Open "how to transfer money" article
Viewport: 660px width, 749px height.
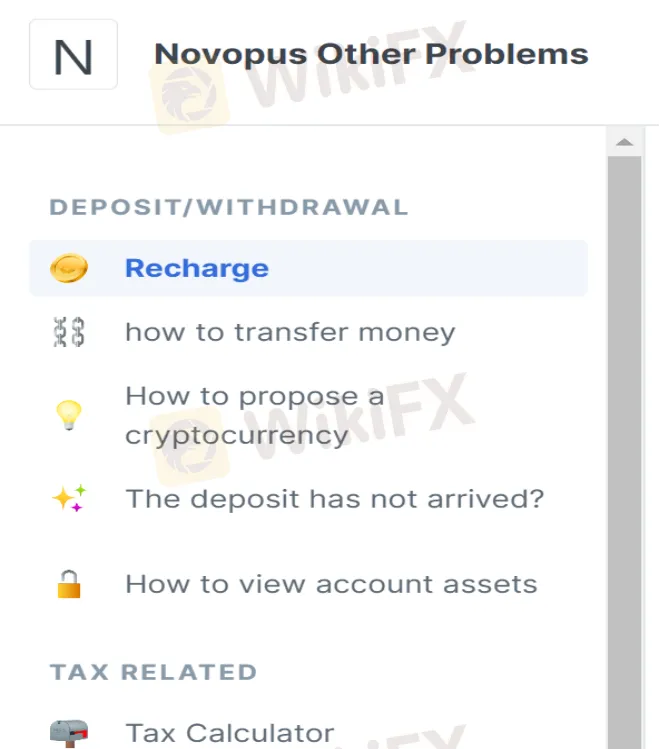(x=290, y=332)
